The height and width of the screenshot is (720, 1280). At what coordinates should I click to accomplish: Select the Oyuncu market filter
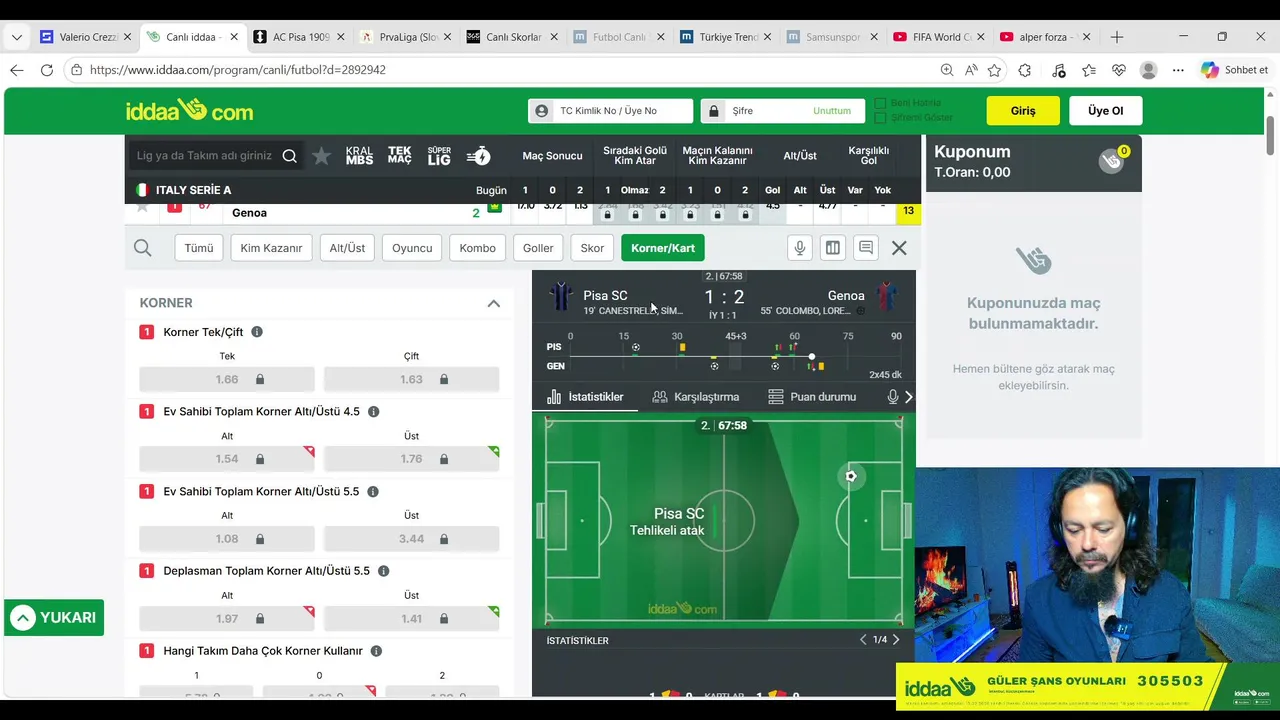(x=412, y=248)
